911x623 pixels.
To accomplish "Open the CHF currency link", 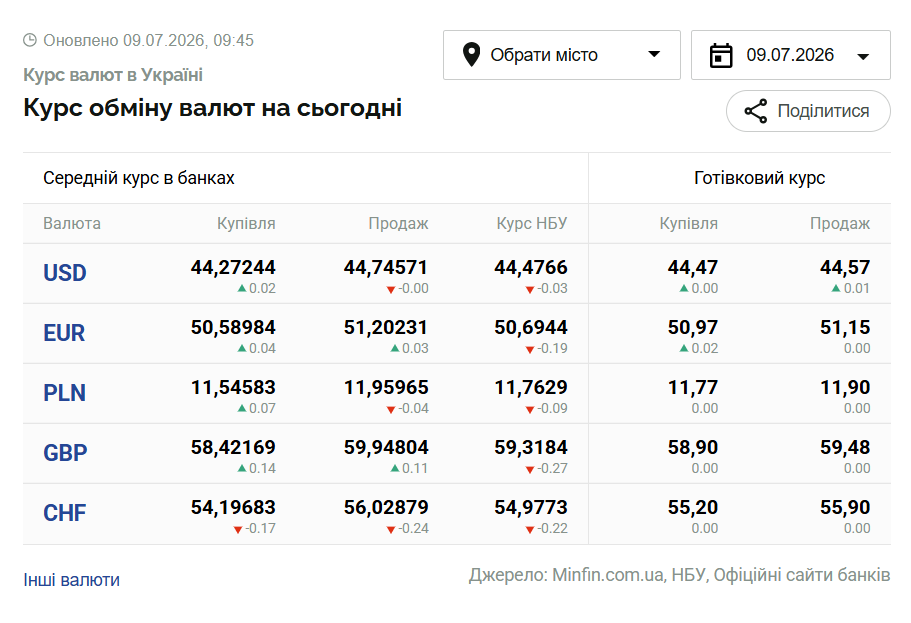I will click(x=64, y=513).
